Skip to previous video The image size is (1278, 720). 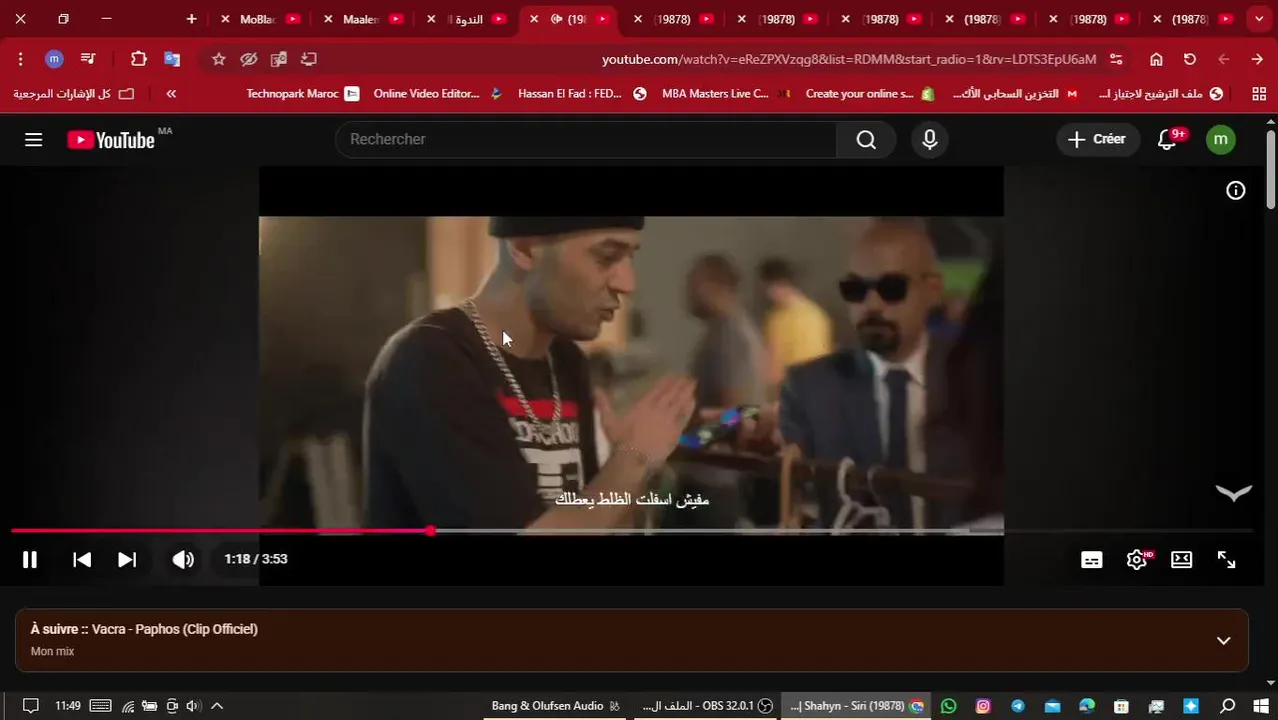pos(82,560)
